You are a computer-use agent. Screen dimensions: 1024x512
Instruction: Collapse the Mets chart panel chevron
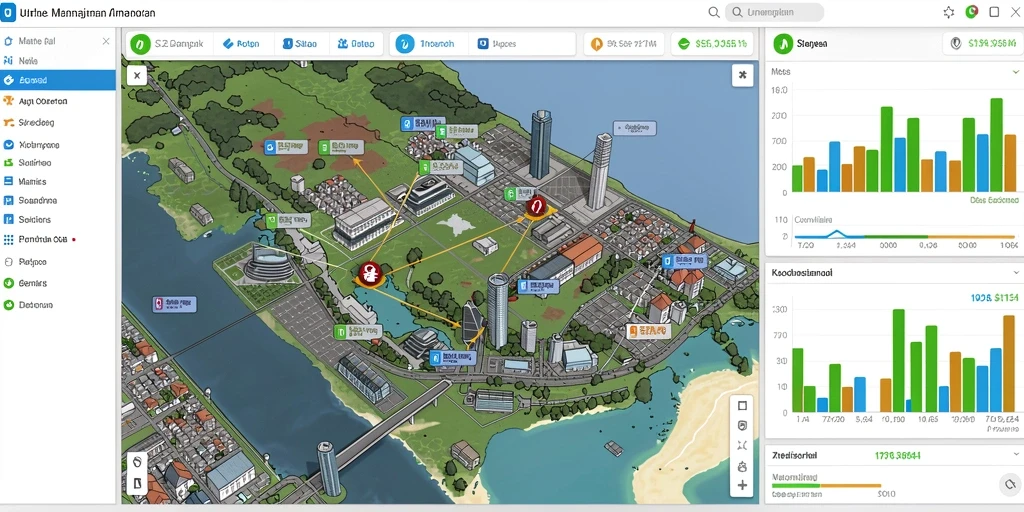click(x=1016, y=71)
